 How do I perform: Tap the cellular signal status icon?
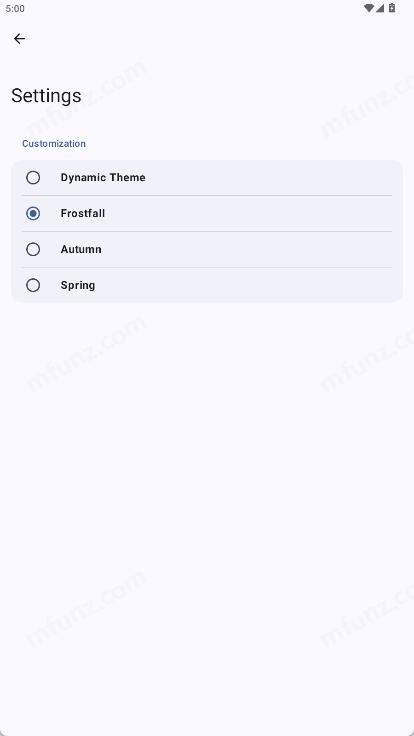tap(380, 8)
